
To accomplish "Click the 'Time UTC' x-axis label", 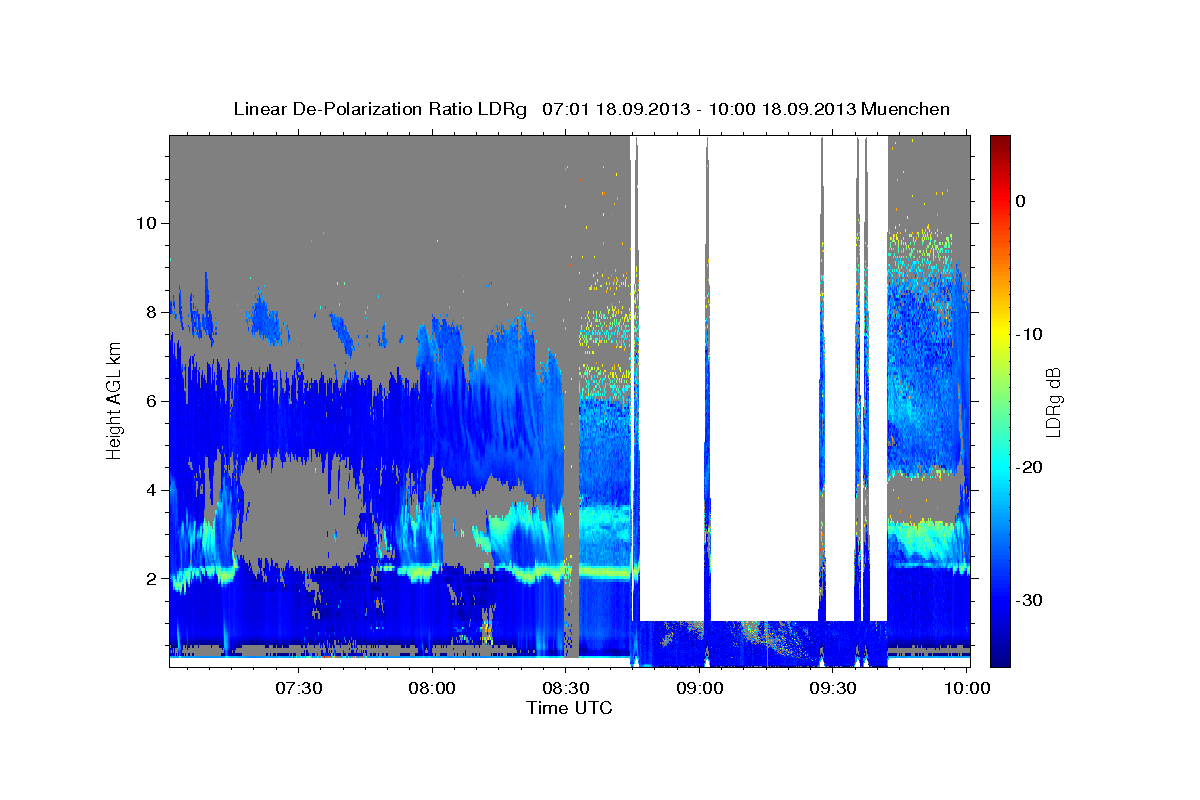I will (x=569, y=708).
